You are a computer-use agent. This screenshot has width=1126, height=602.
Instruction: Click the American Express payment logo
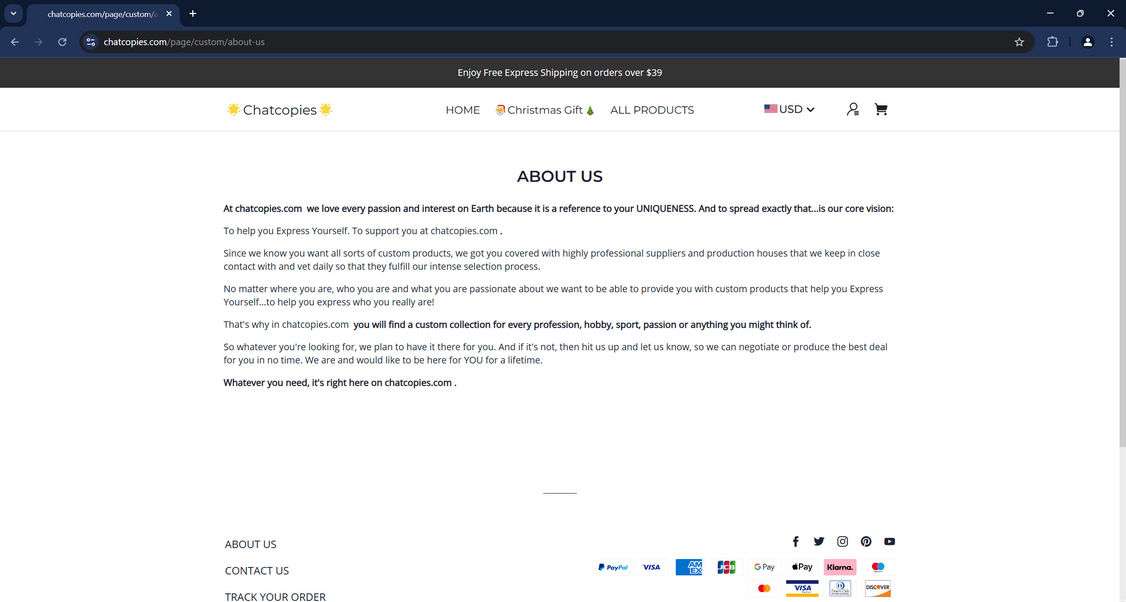click(689, 568)
